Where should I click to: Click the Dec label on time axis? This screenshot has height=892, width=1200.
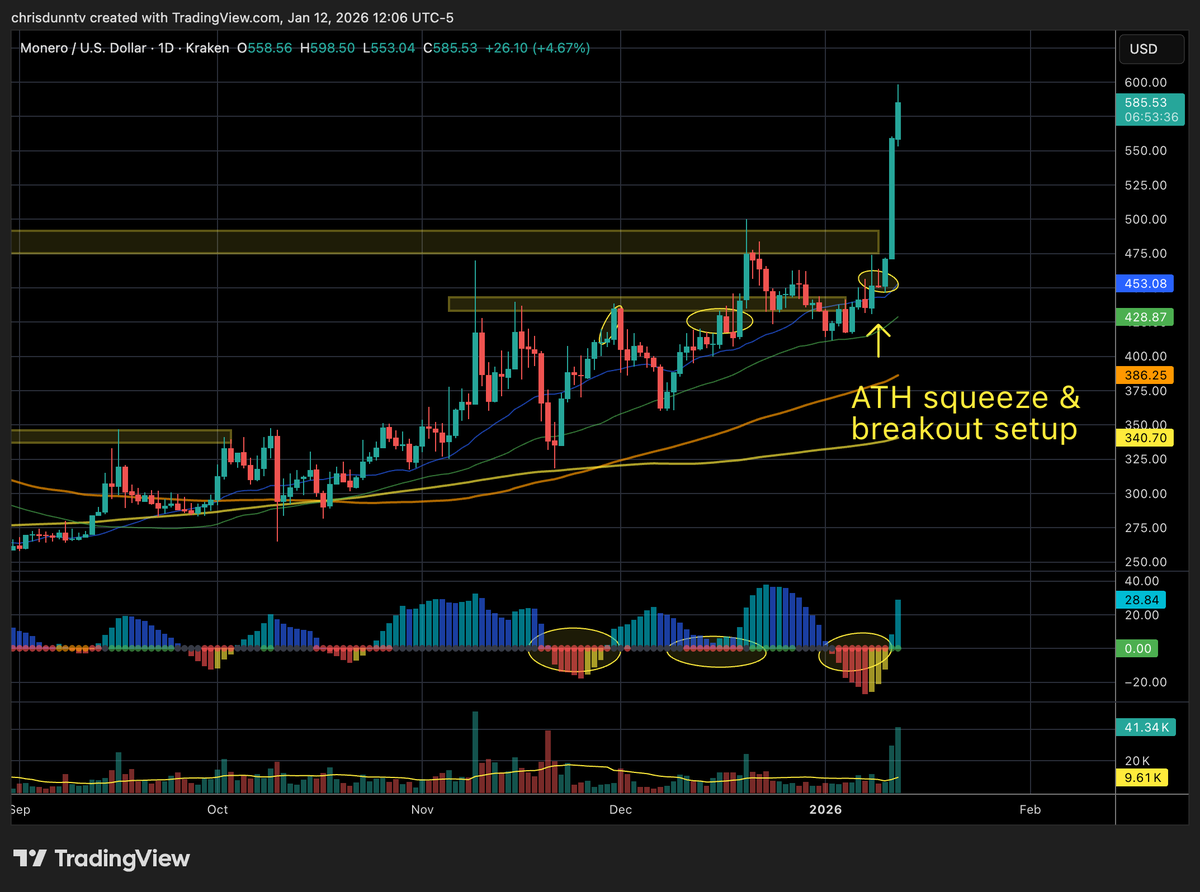(x=621, y=809)
